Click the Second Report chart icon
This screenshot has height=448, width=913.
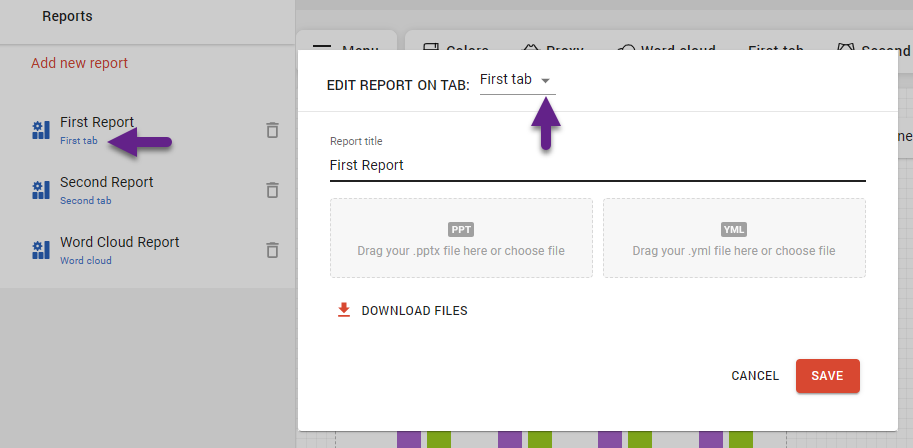[x=41, y=190]
